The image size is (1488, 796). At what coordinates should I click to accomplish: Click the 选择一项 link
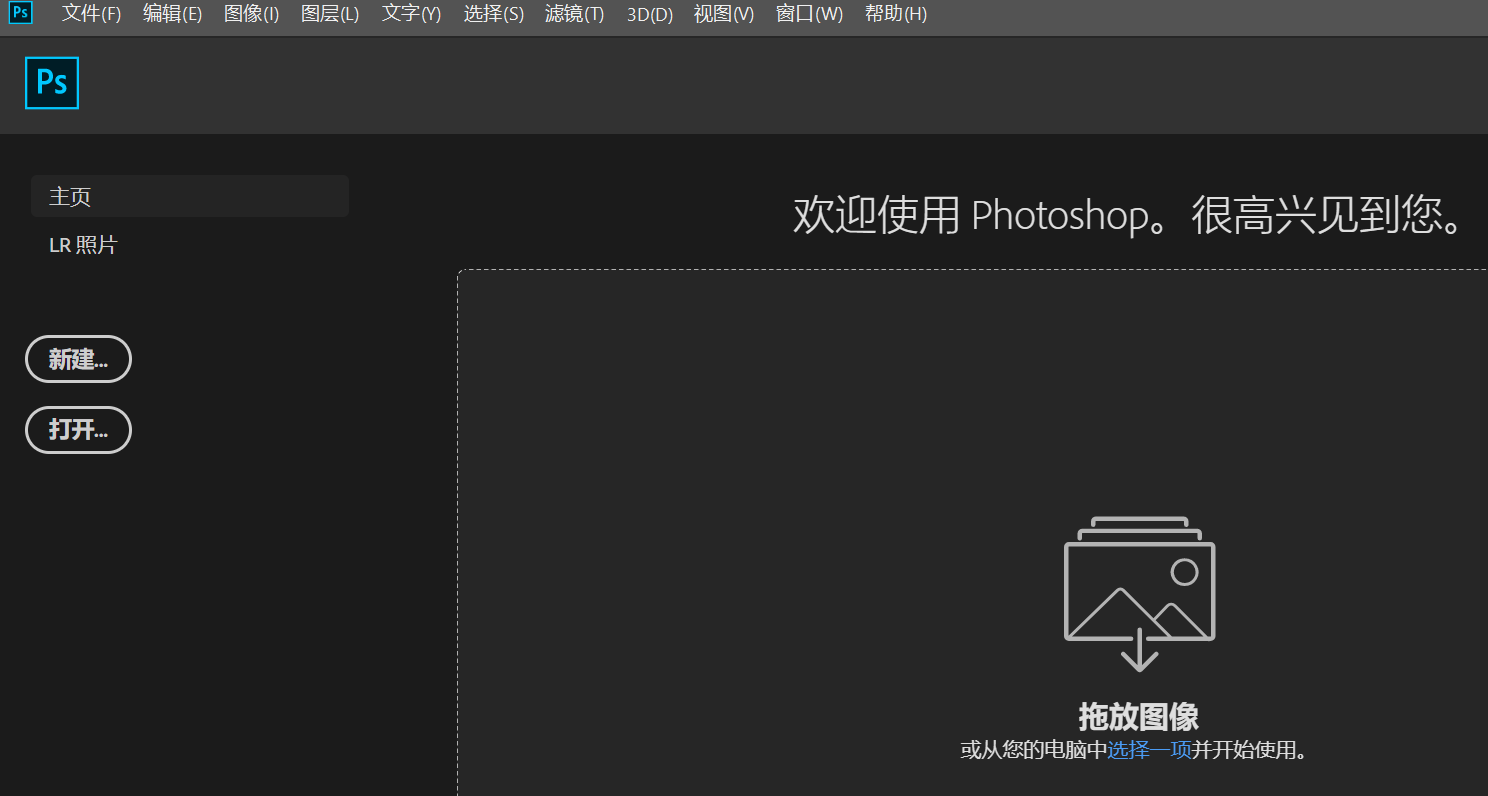1149,749
